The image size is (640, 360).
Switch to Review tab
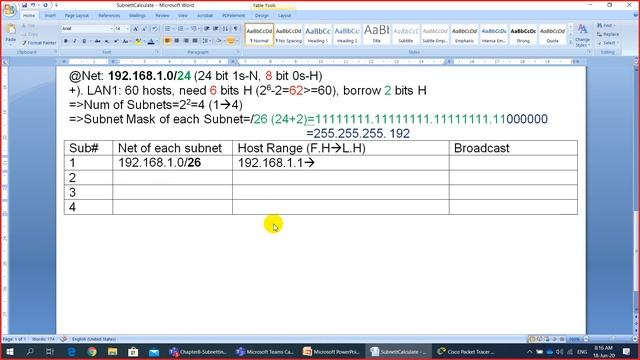tap(162, 16)
